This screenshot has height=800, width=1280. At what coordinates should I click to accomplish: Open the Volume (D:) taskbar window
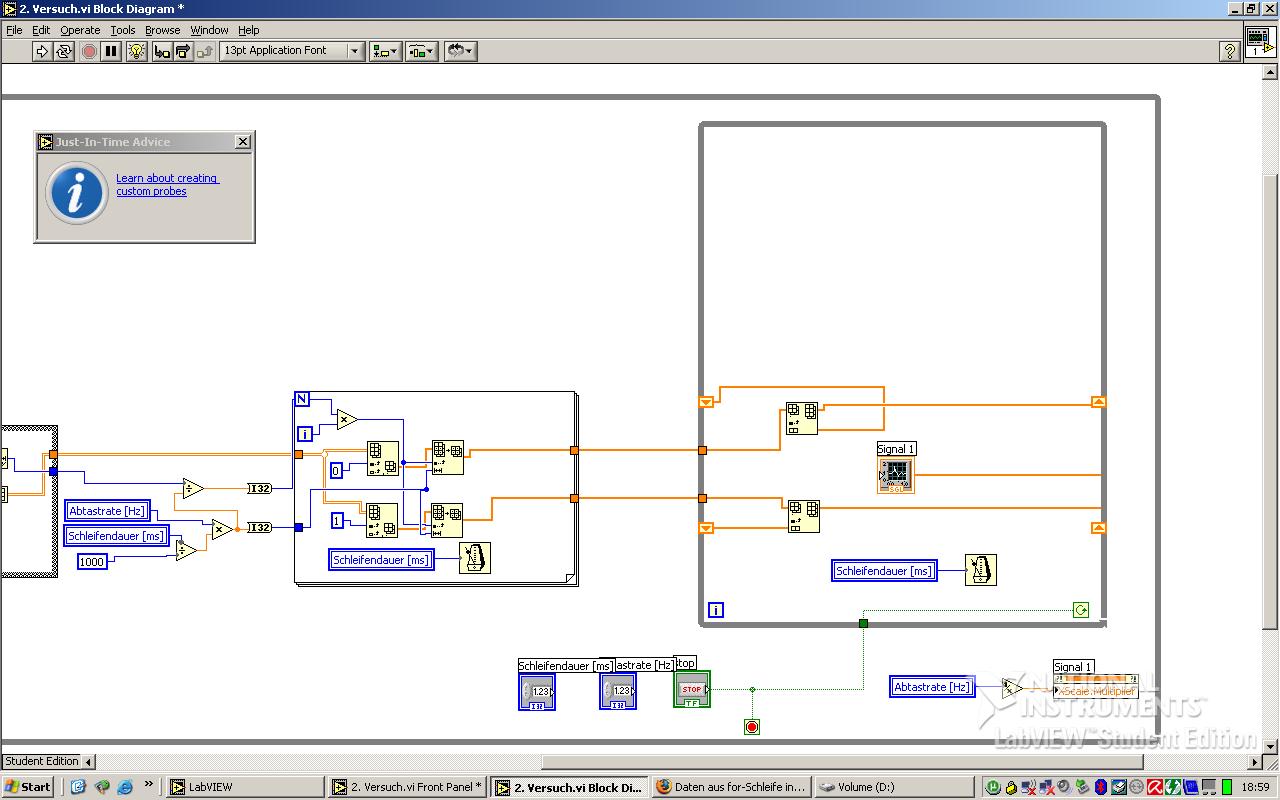click(892, 787)
